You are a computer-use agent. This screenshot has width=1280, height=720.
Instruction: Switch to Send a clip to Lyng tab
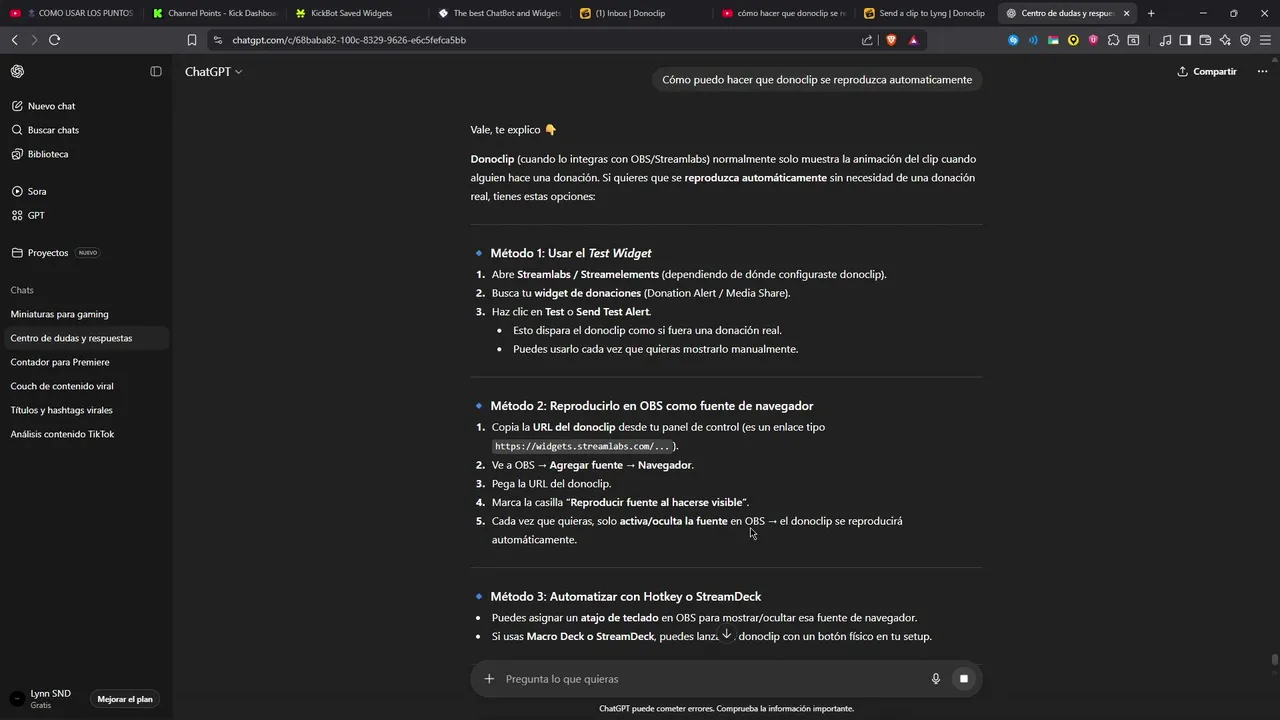pos(928,13)
